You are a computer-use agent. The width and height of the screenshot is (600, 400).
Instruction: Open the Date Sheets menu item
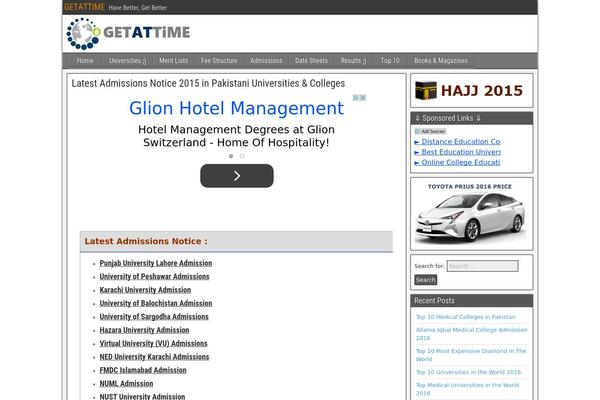tap(311, 61)
